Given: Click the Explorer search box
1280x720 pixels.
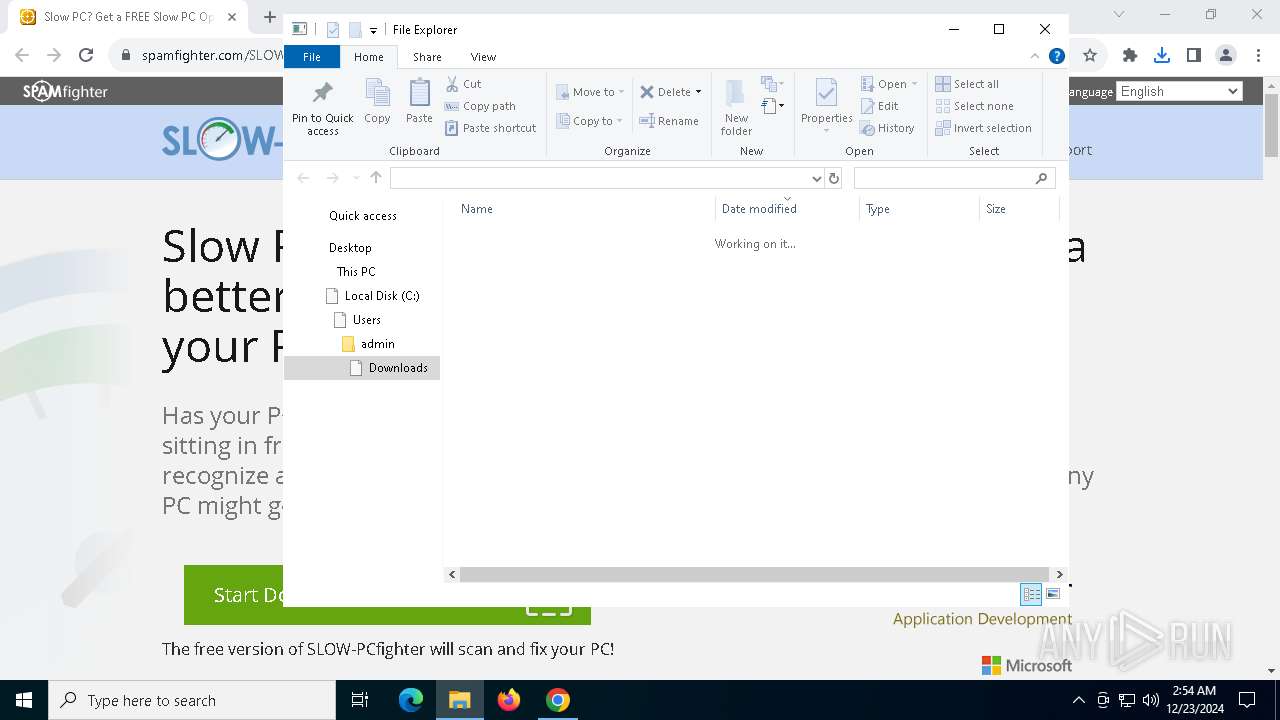Looking at the screenshot, I should pyautogui.click(x=954, y=178).
